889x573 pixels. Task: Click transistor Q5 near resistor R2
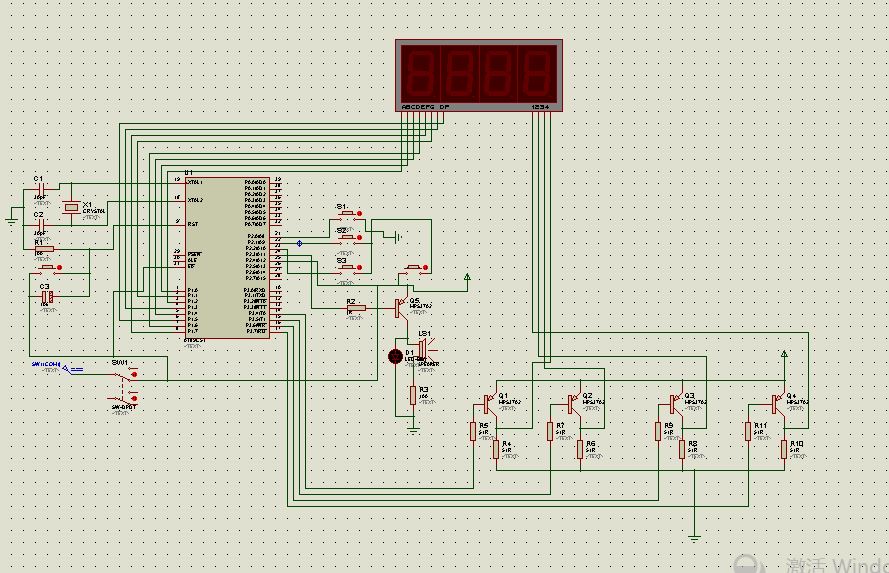tap(399, 307)
